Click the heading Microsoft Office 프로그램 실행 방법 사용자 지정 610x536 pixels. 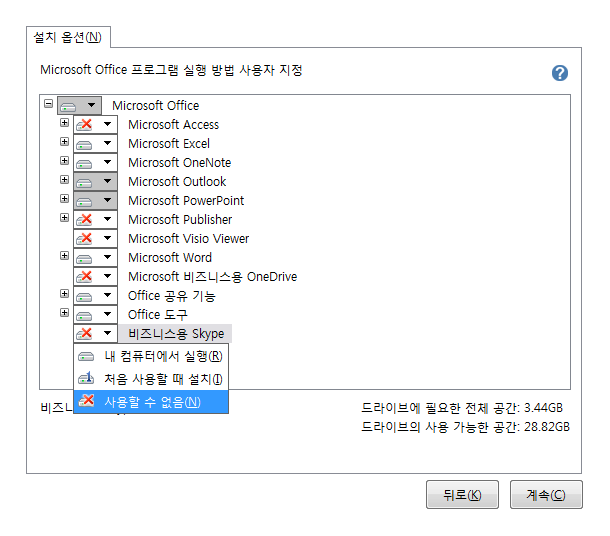coord(171,70)
